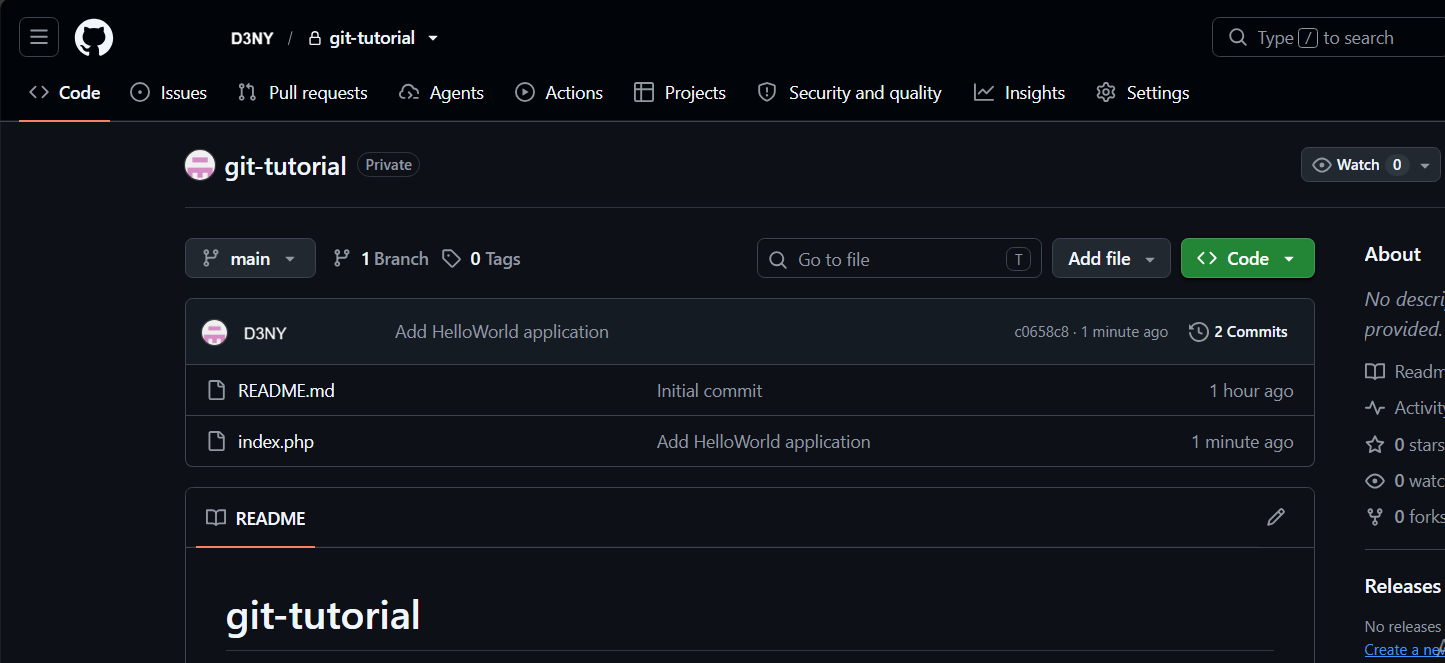Click the commit history clock icon
Viewport: 1445px width, 663px height.
tap(1198, 332)
